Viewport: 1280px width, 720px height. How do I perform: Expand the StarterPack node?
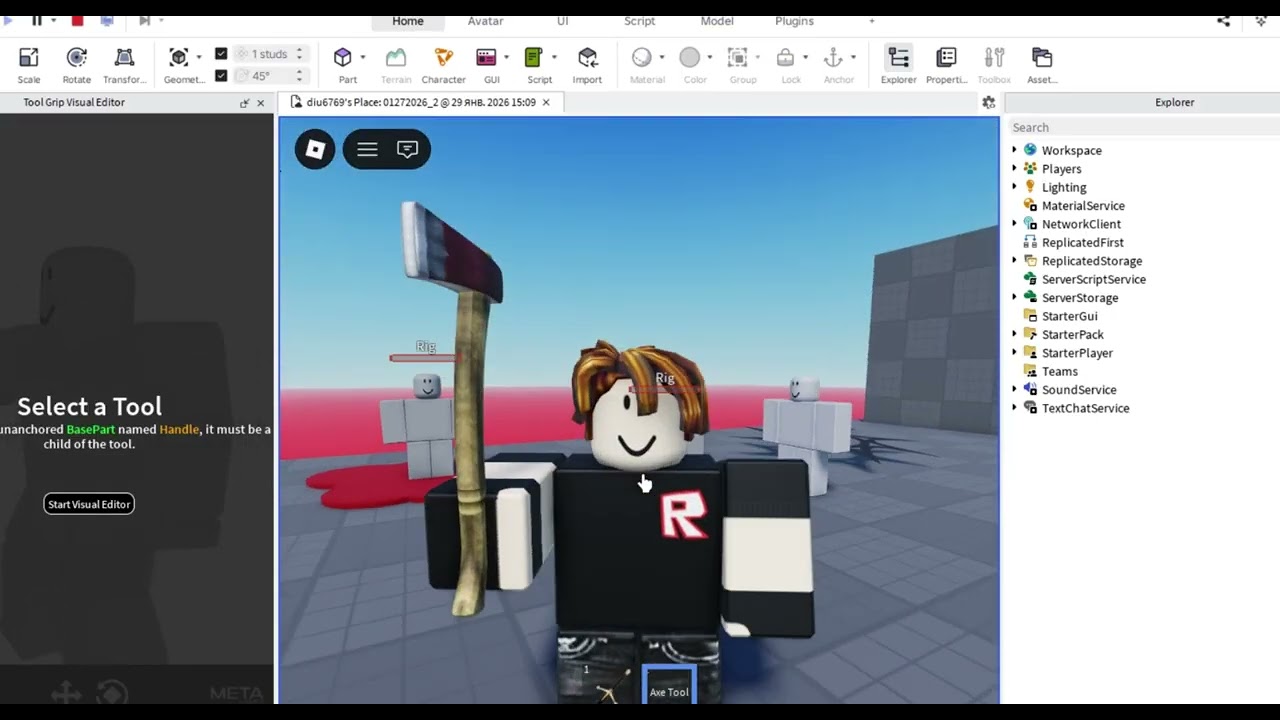pyautogui.click(x=1014, y=335)
